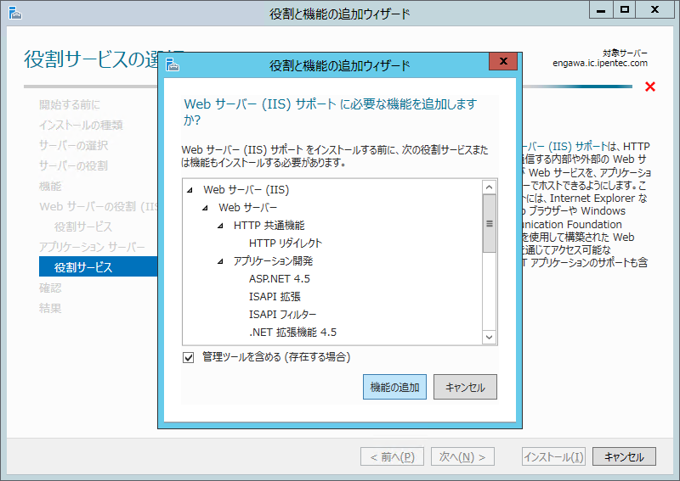Click キャンセル in the popup dialog
Image resolution: width=680 pixels, height=481 pixels.
click(465, 387)
